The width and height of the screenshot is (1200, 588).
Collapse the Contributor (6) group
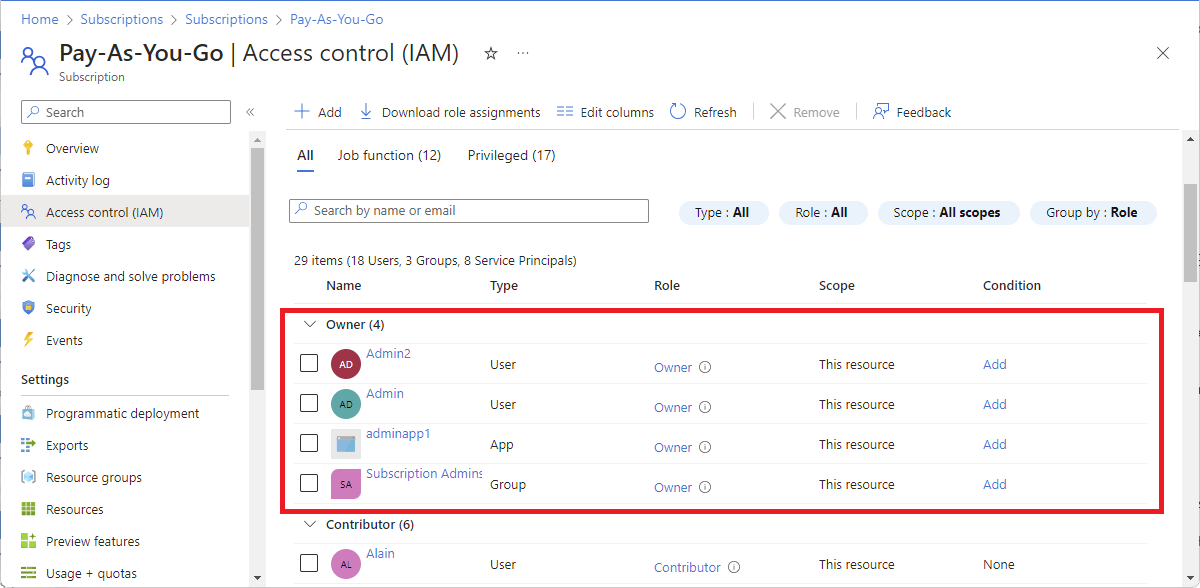[307, 524]
